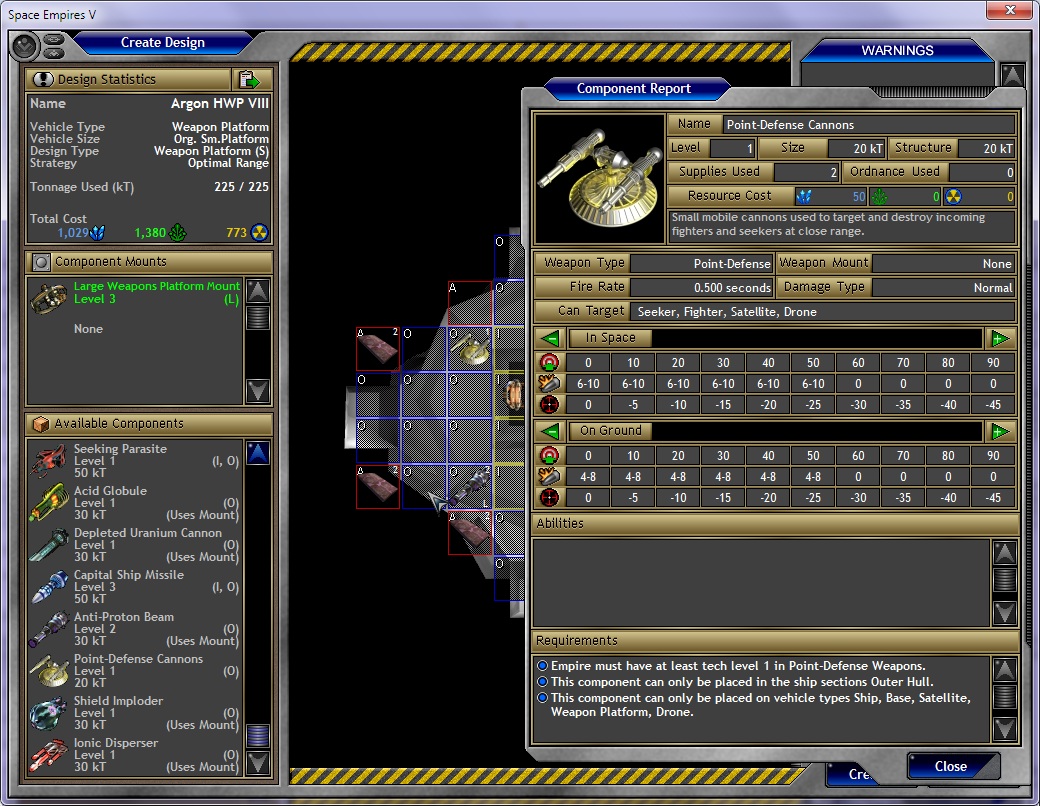Click the Available Components list down arrow
The image size is (1040, 806).
[257, 762]
